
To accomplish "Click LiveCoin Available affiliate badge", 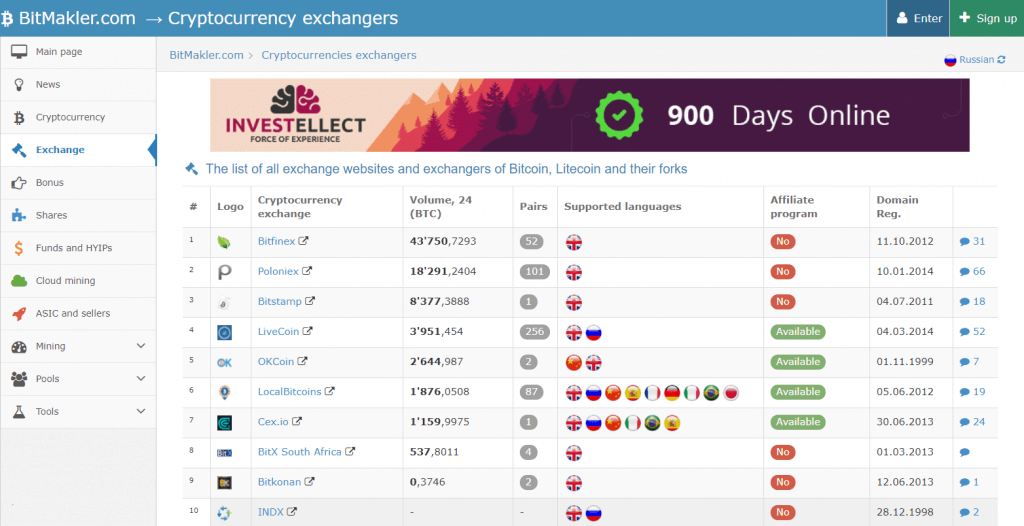I will pyautogui.click(x=797, y=331).
